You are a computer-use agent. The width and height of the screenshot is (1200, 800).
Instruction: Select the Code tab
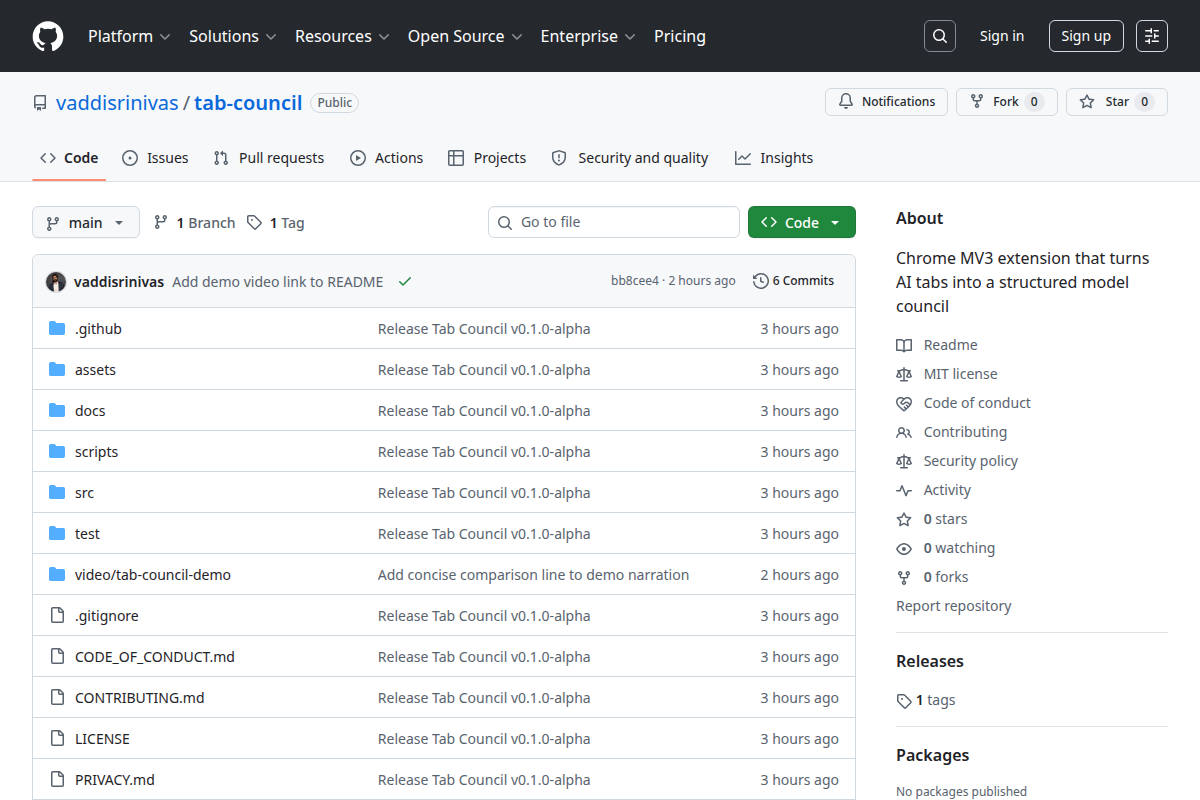point(69,158)
